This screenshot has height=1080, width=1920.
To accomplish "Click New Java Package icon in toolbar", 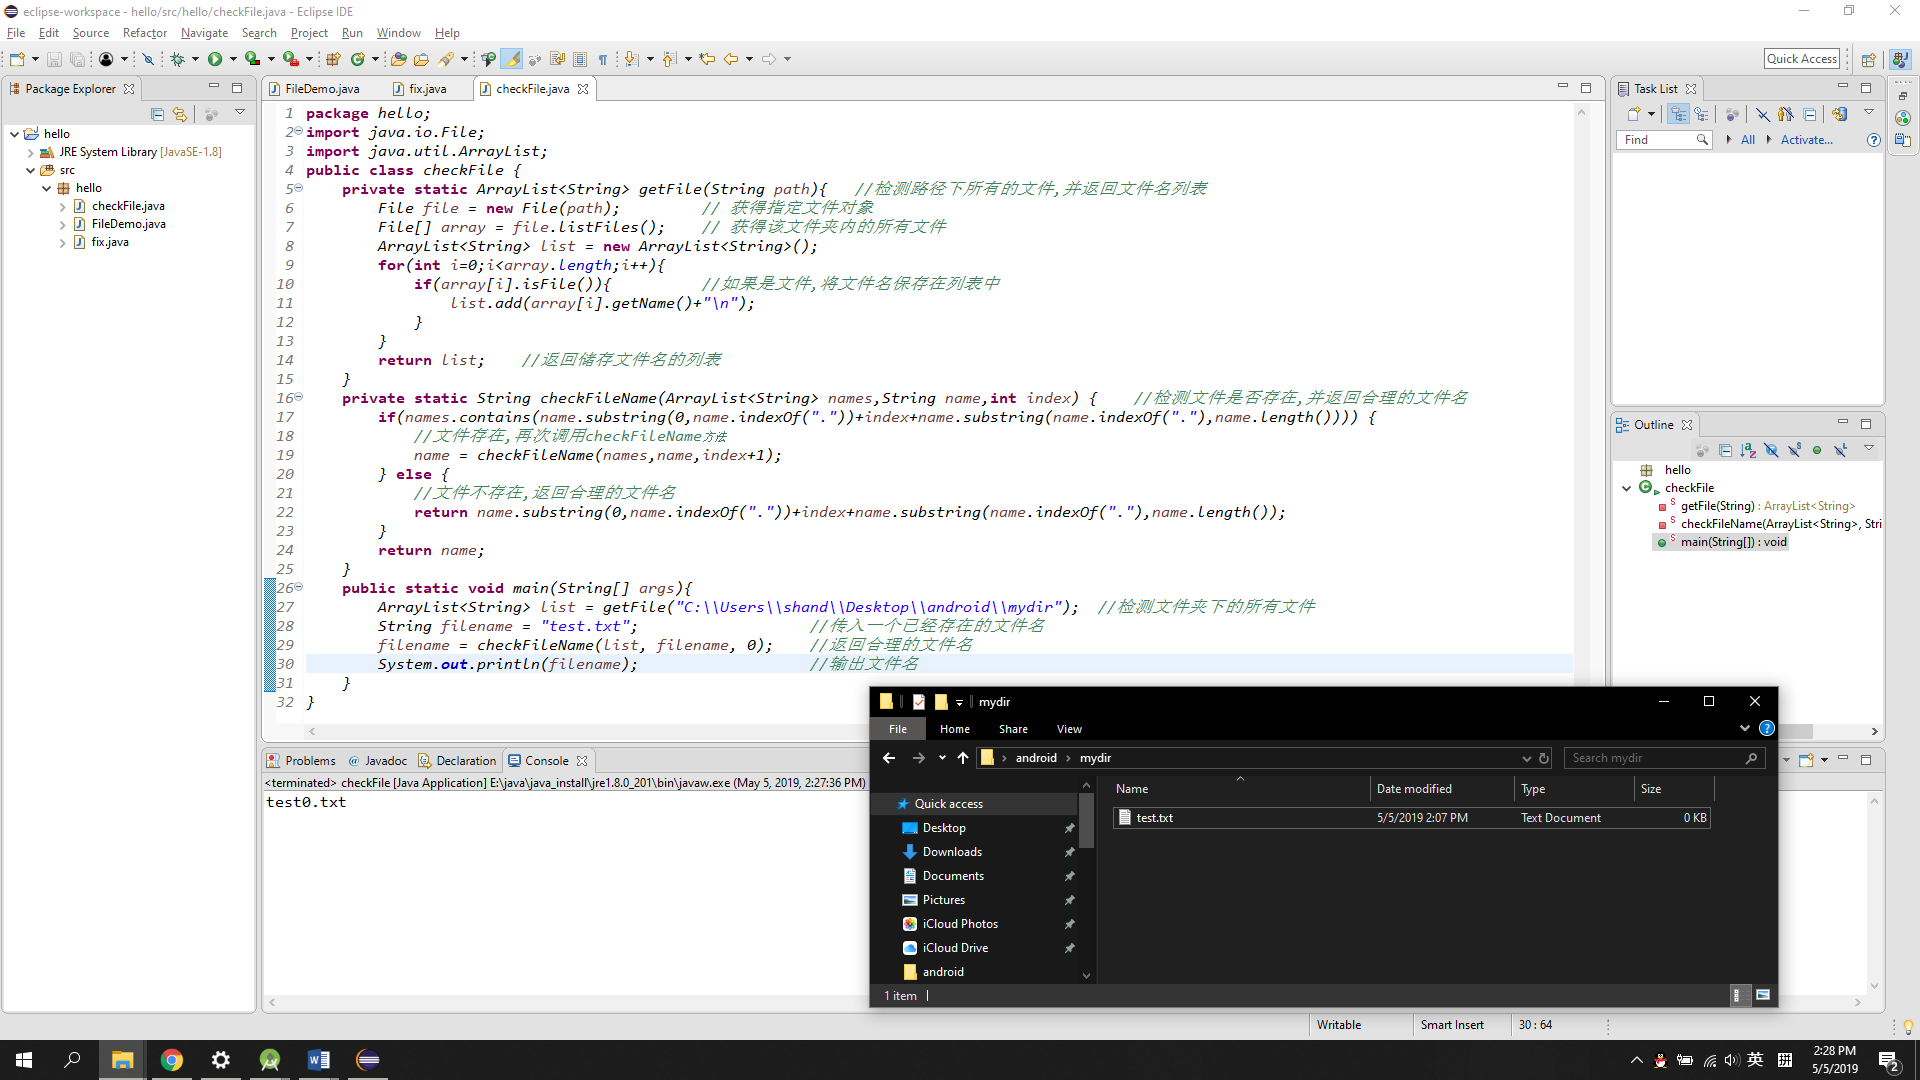I will tap(334, 60).
